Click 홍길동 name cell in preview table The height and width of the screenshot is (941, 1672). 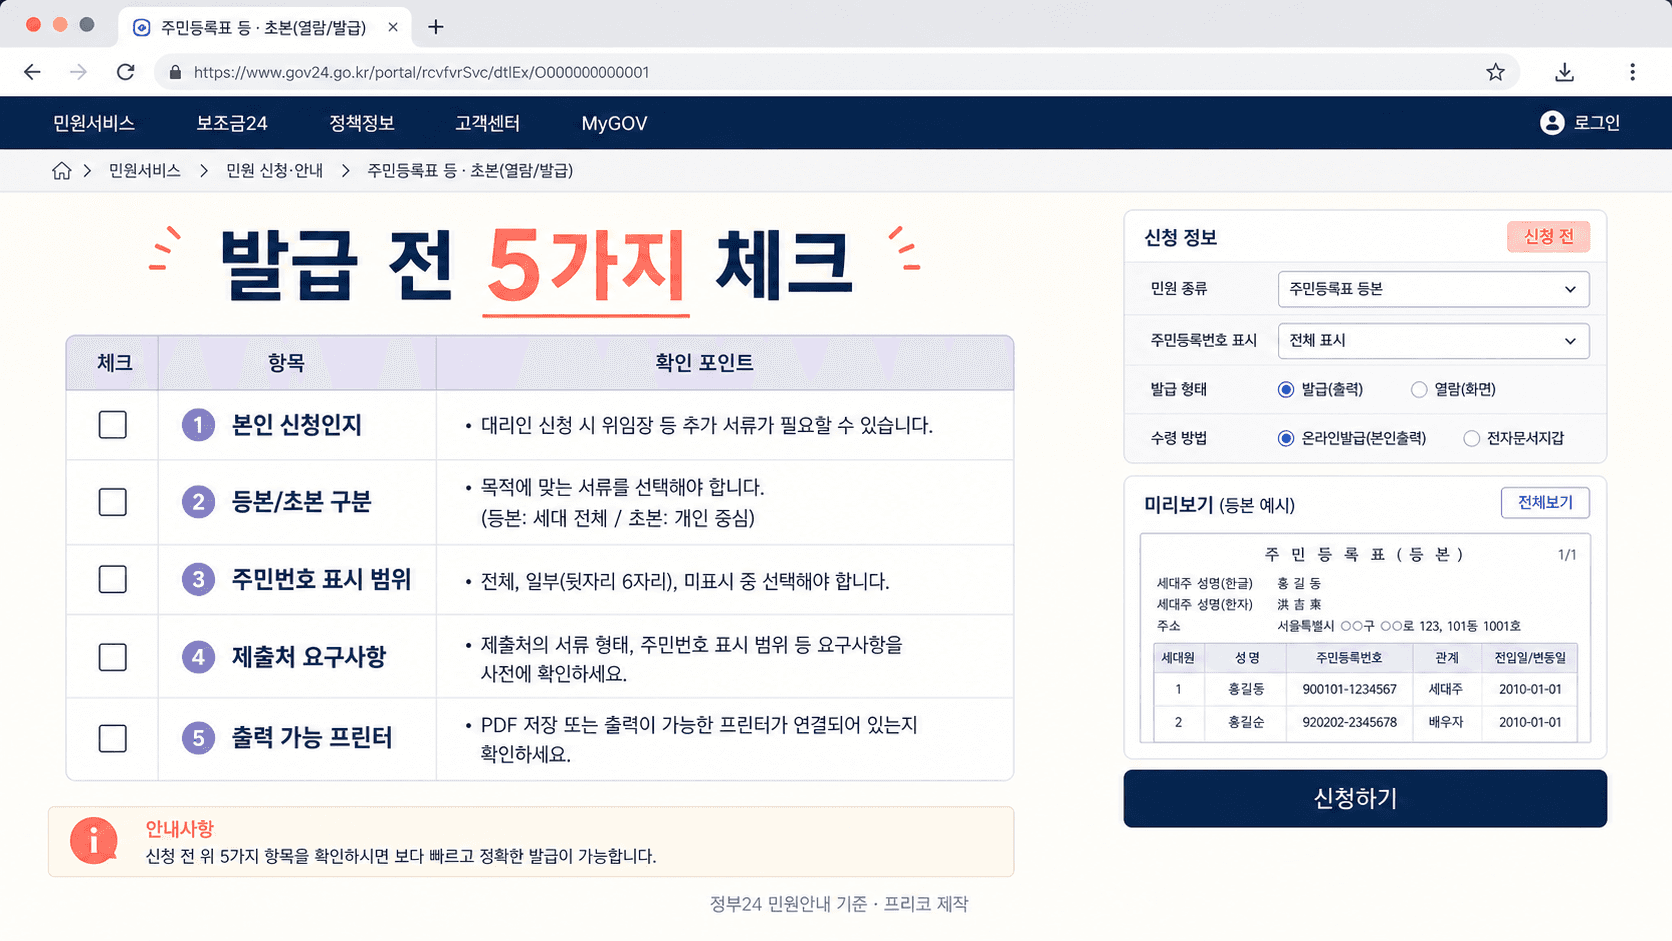[1246, 689]
